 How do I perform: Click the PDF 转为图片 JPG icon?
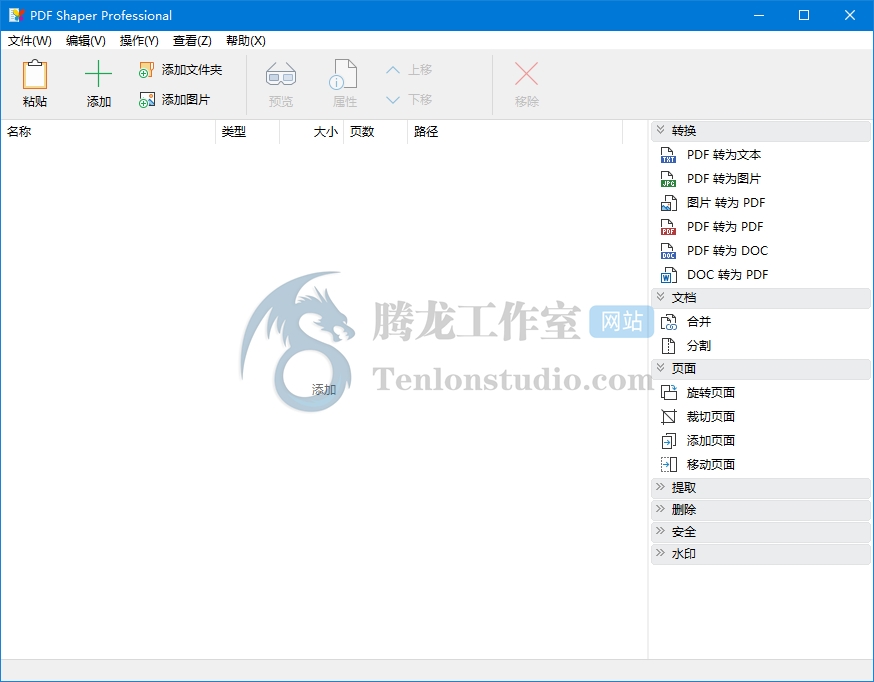click(x=668, y=179)
